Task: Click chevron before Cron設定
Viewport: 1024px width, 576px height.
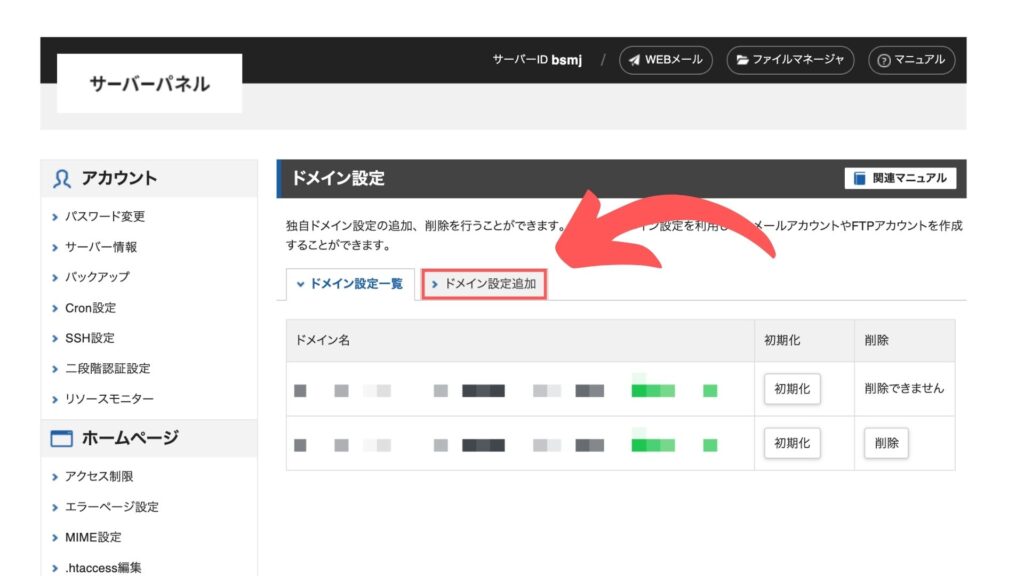Action: point(55,308)
